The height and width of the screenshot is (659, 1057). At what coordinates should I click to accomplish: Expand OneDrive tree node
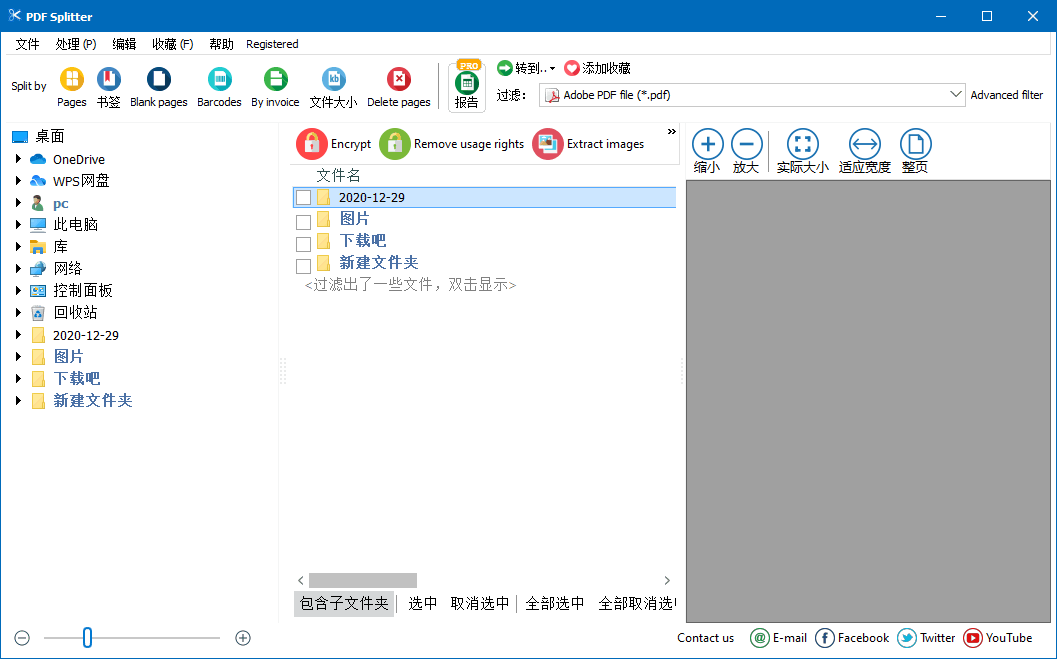coord(18,159)
